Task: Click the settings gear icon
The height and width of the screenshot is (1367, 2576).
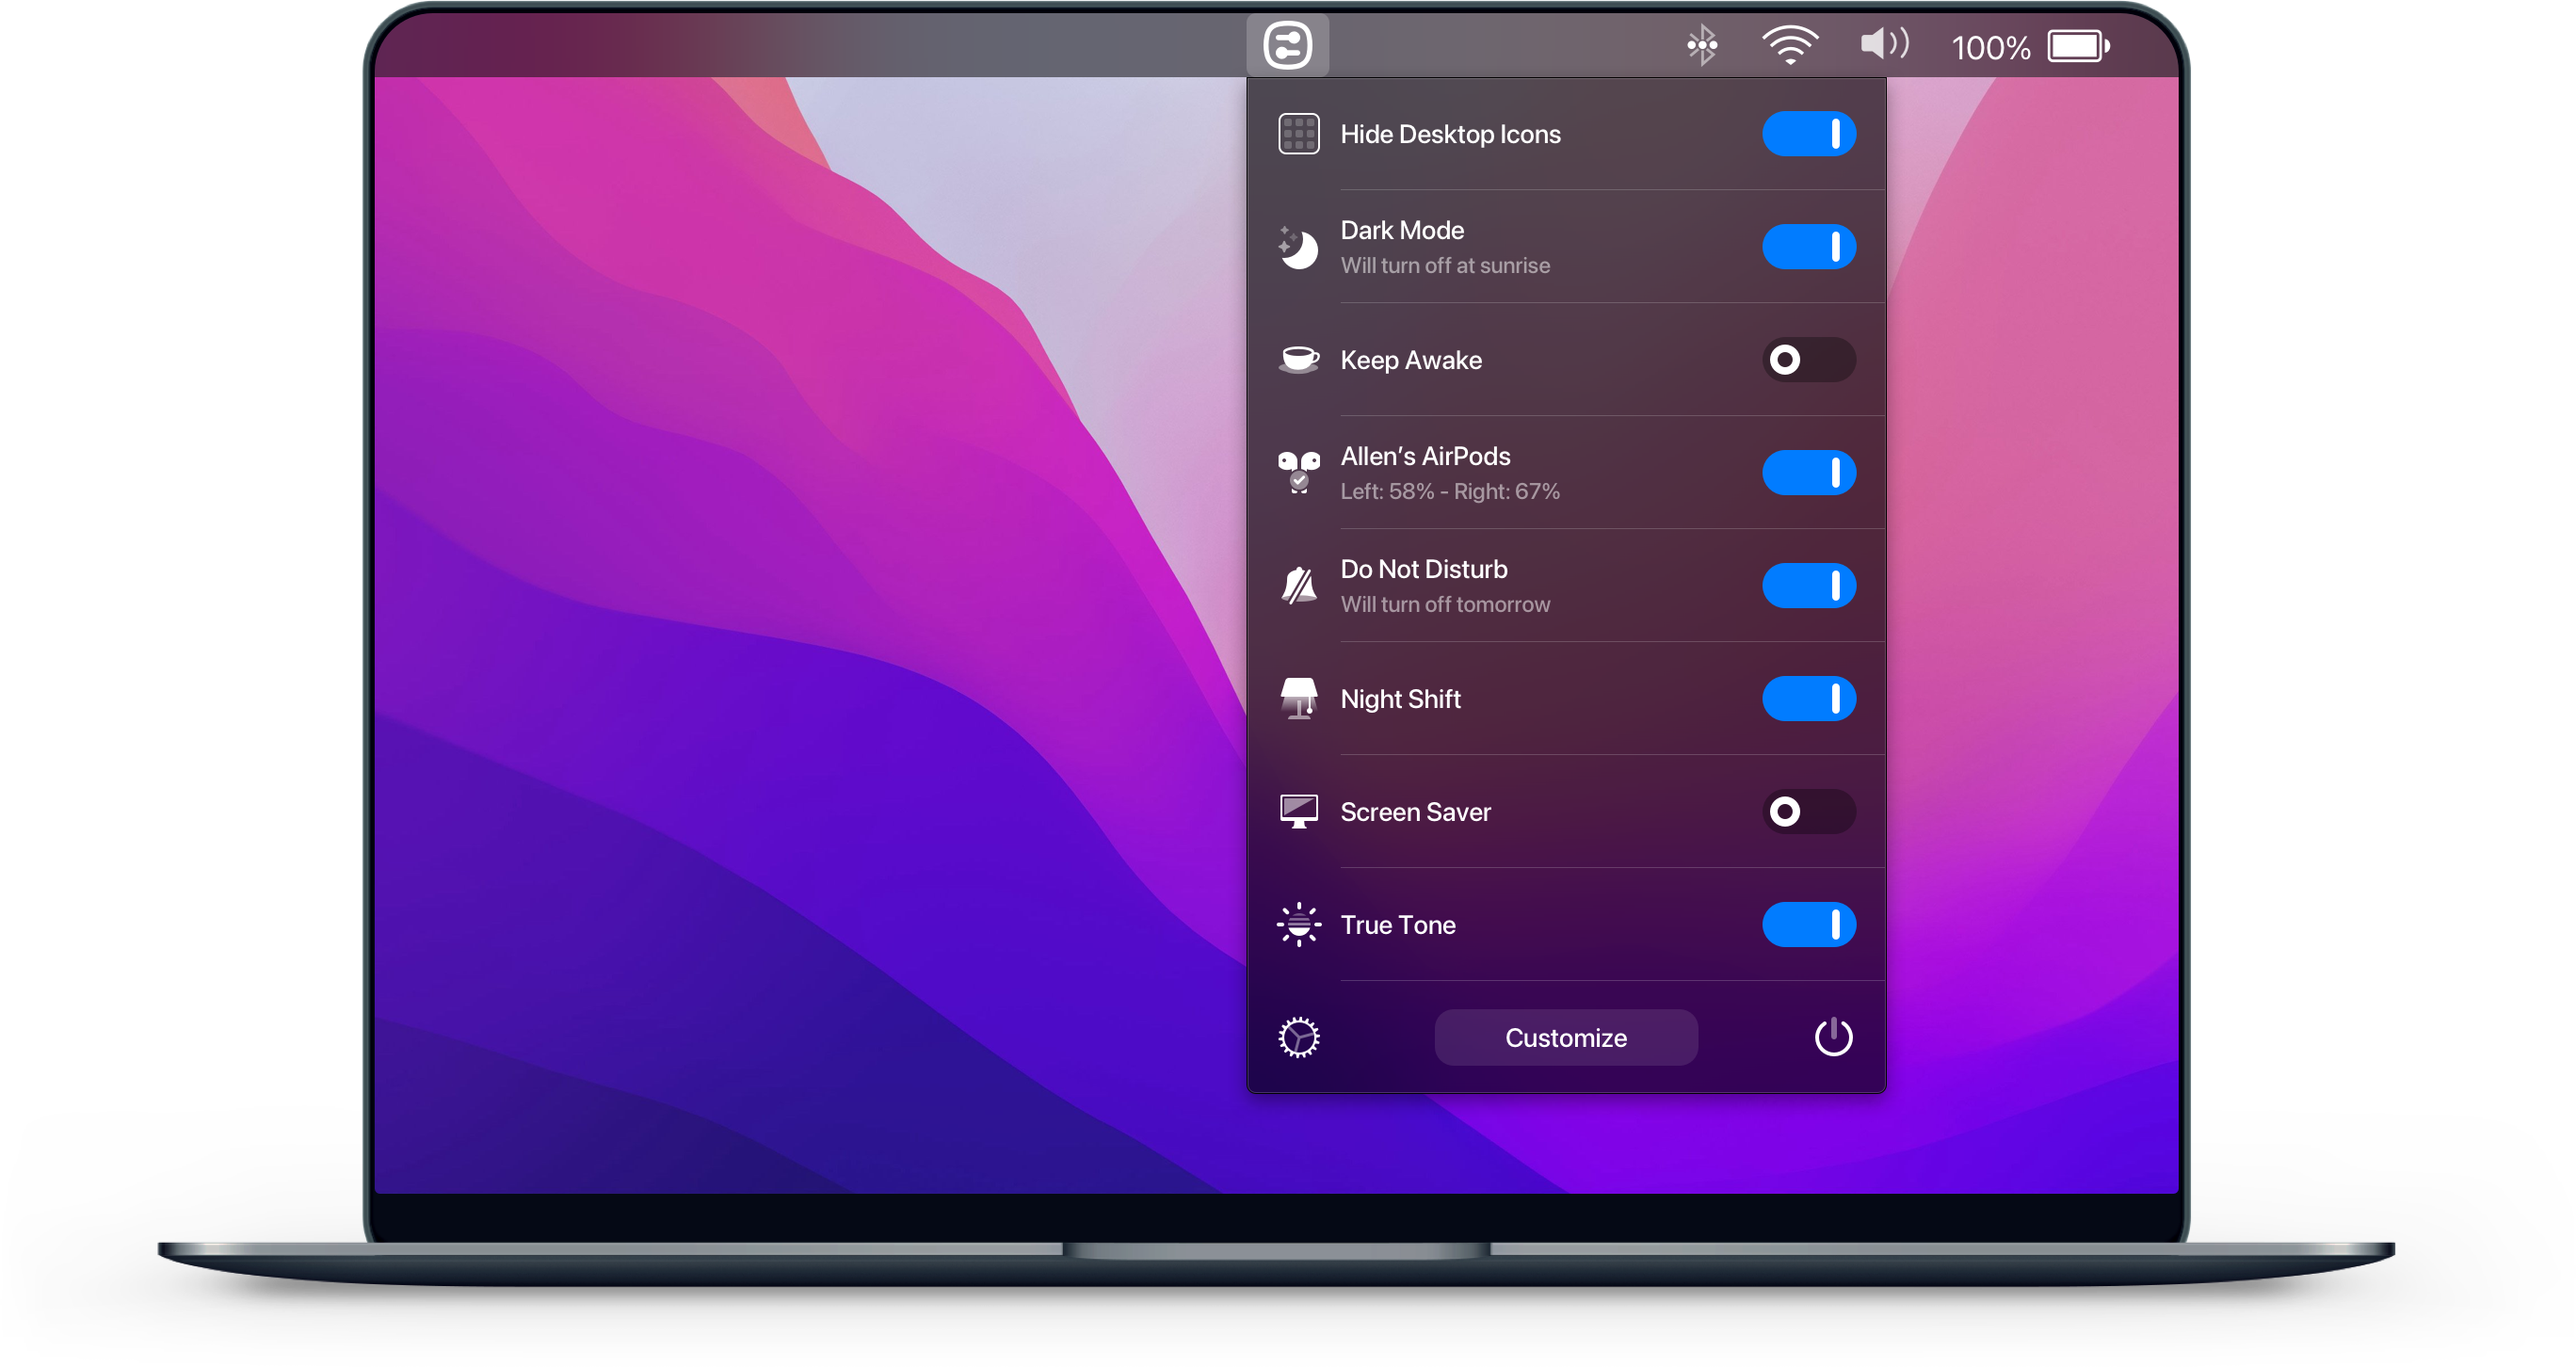Action: click(1296, 1038)
